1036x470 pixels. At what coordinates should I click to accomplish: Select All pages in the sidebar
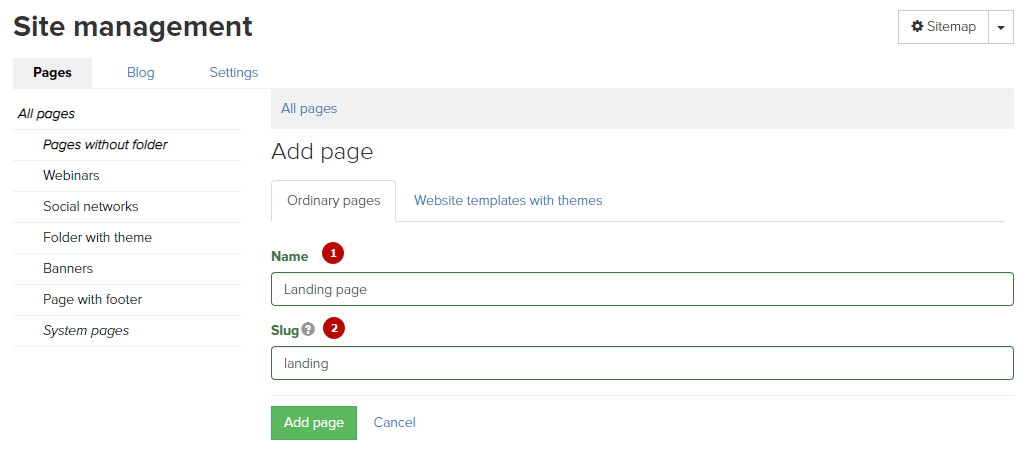click(x=46, y=114)
